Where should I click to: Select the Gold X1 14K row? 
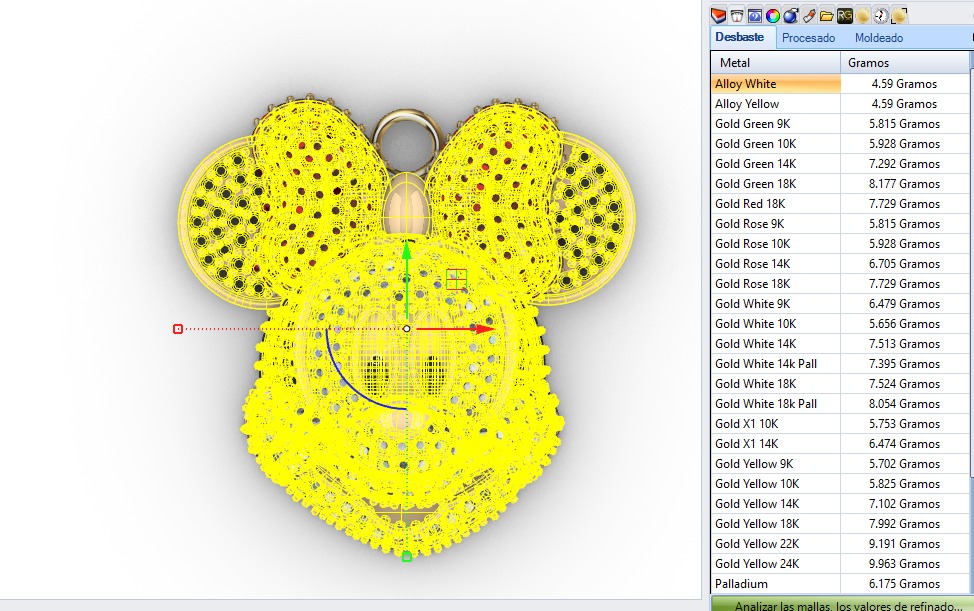840,443
